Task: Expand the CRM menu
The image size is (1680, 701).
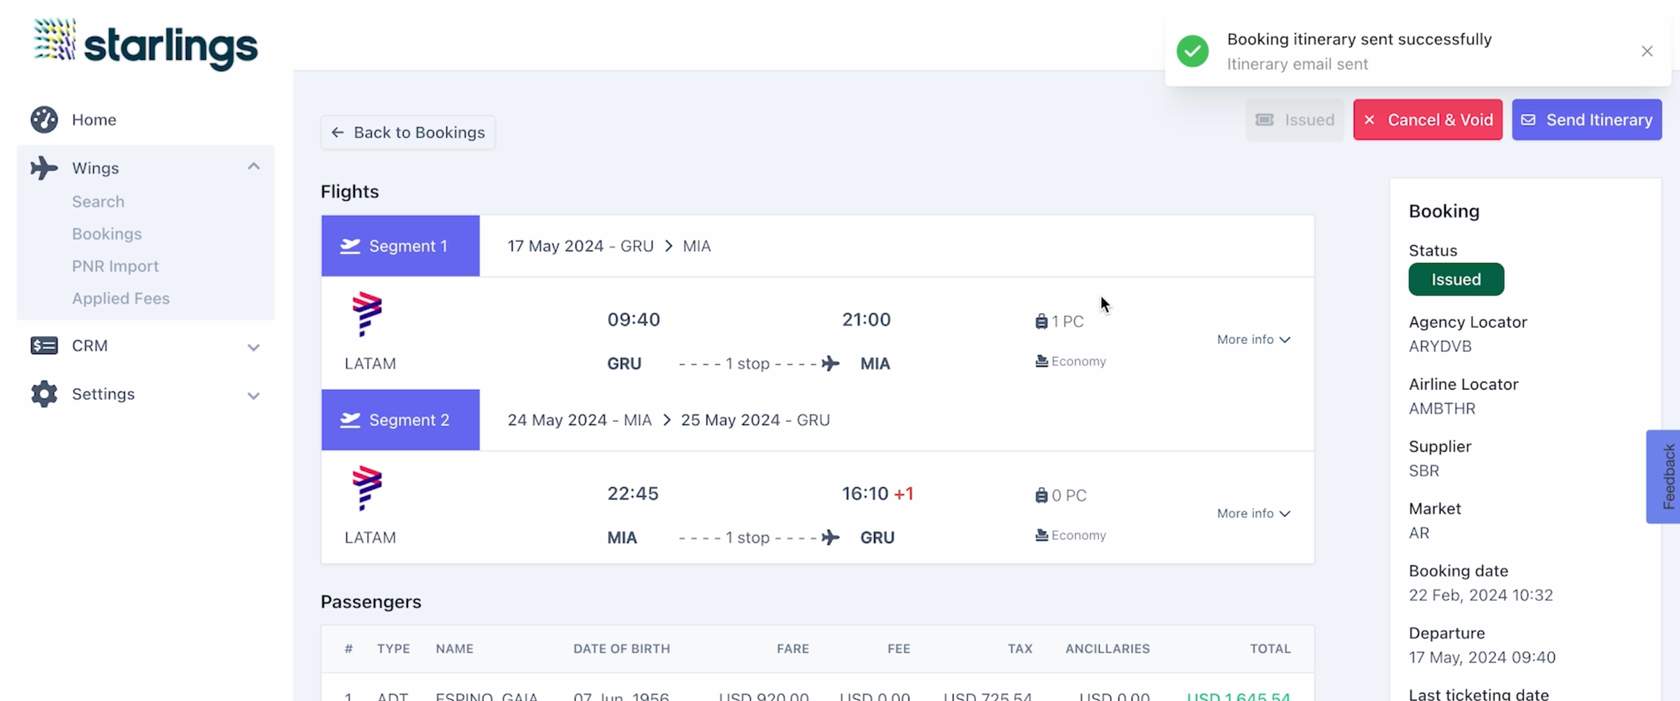Action: (x=253, y=347)
